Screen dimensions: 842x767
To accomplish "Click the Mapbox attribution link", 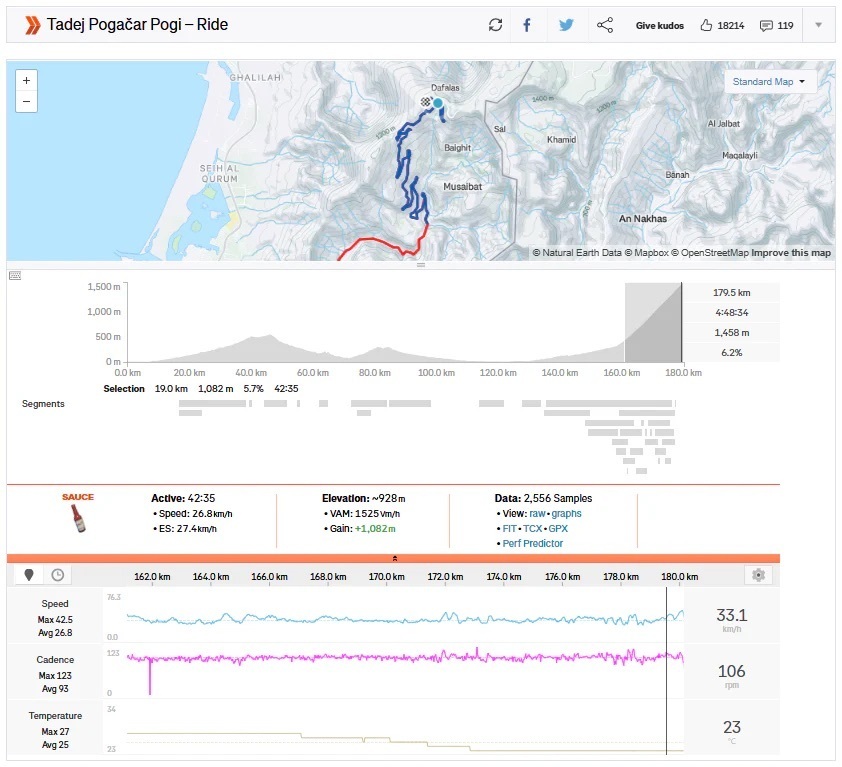I will click(647, 252).
